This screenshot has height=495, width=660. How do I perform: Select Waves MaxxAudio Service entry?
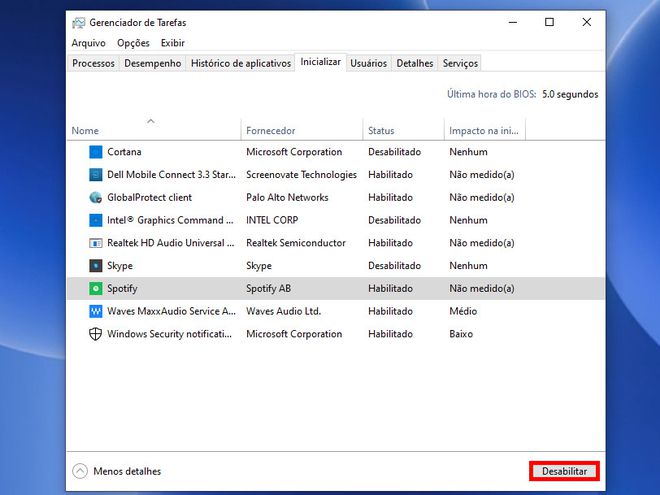pyautogui.click(x=171, y=311)
